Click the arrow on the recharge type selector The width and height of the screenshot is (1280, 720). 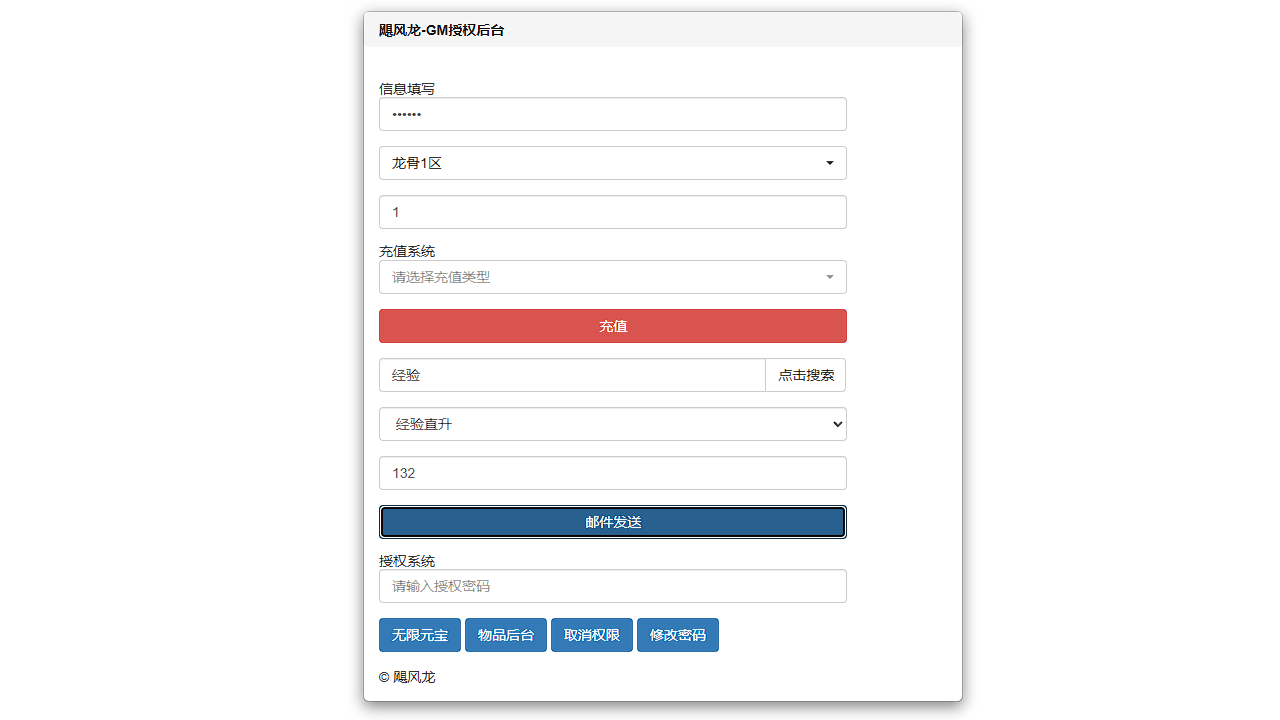(x=829, y=277)
